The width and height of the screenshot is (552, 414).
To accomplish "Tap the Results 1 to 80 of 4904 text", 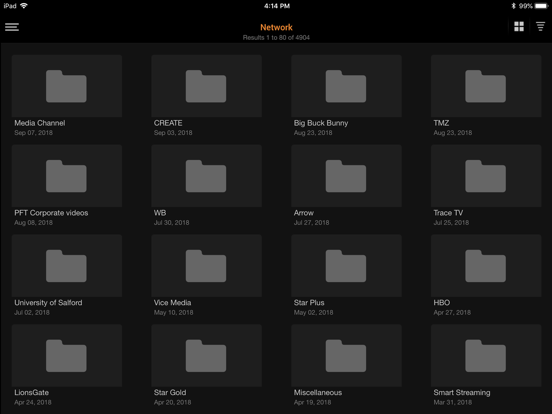I will 276,37.
